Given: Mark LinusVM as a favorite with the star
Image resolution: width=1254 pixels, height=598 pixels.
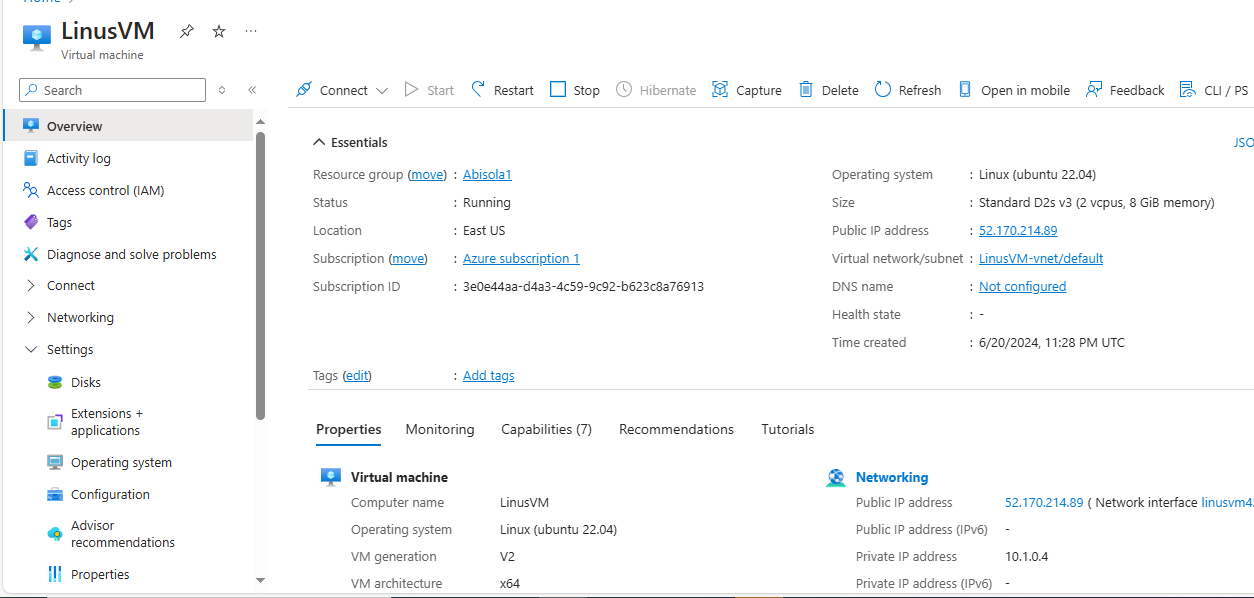Looking at the screenshot, I should pyautogui.click(x=219, y=31).
